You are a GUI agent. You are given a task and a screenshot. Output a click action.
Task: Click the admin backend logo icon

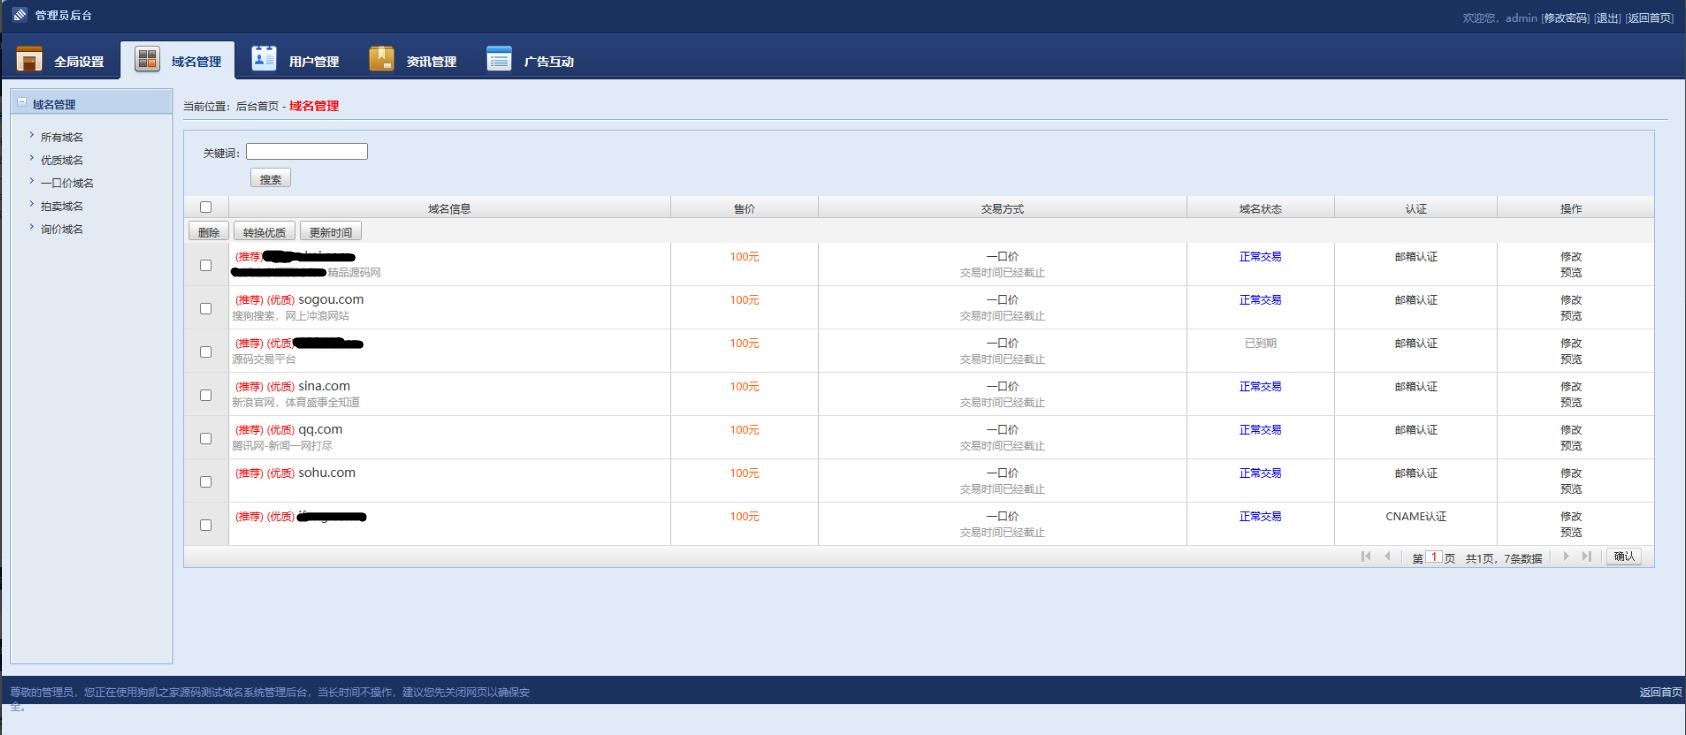[x=20, y=15]
